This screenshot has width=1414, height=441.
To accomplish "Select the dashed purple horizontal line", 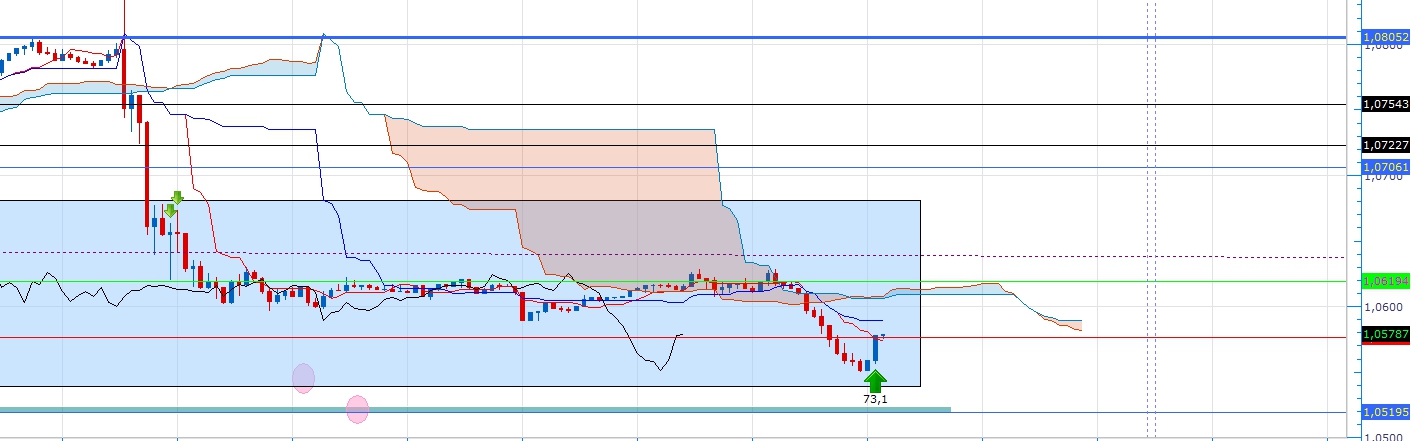I will click(x=680, y=253).
